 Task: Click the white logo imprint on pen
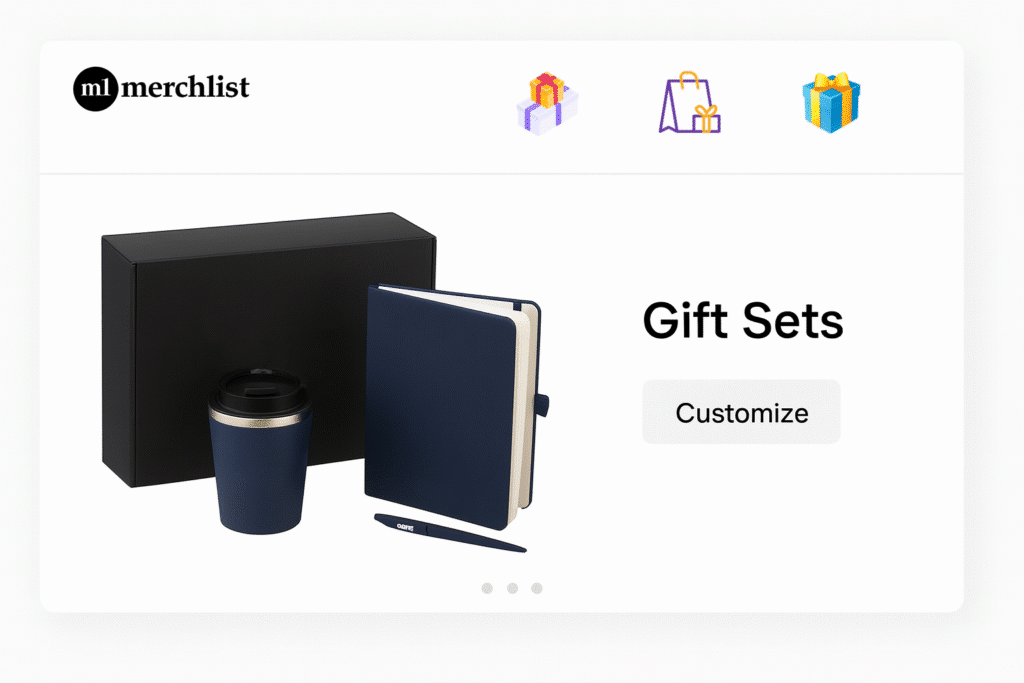tap(405, 526)
